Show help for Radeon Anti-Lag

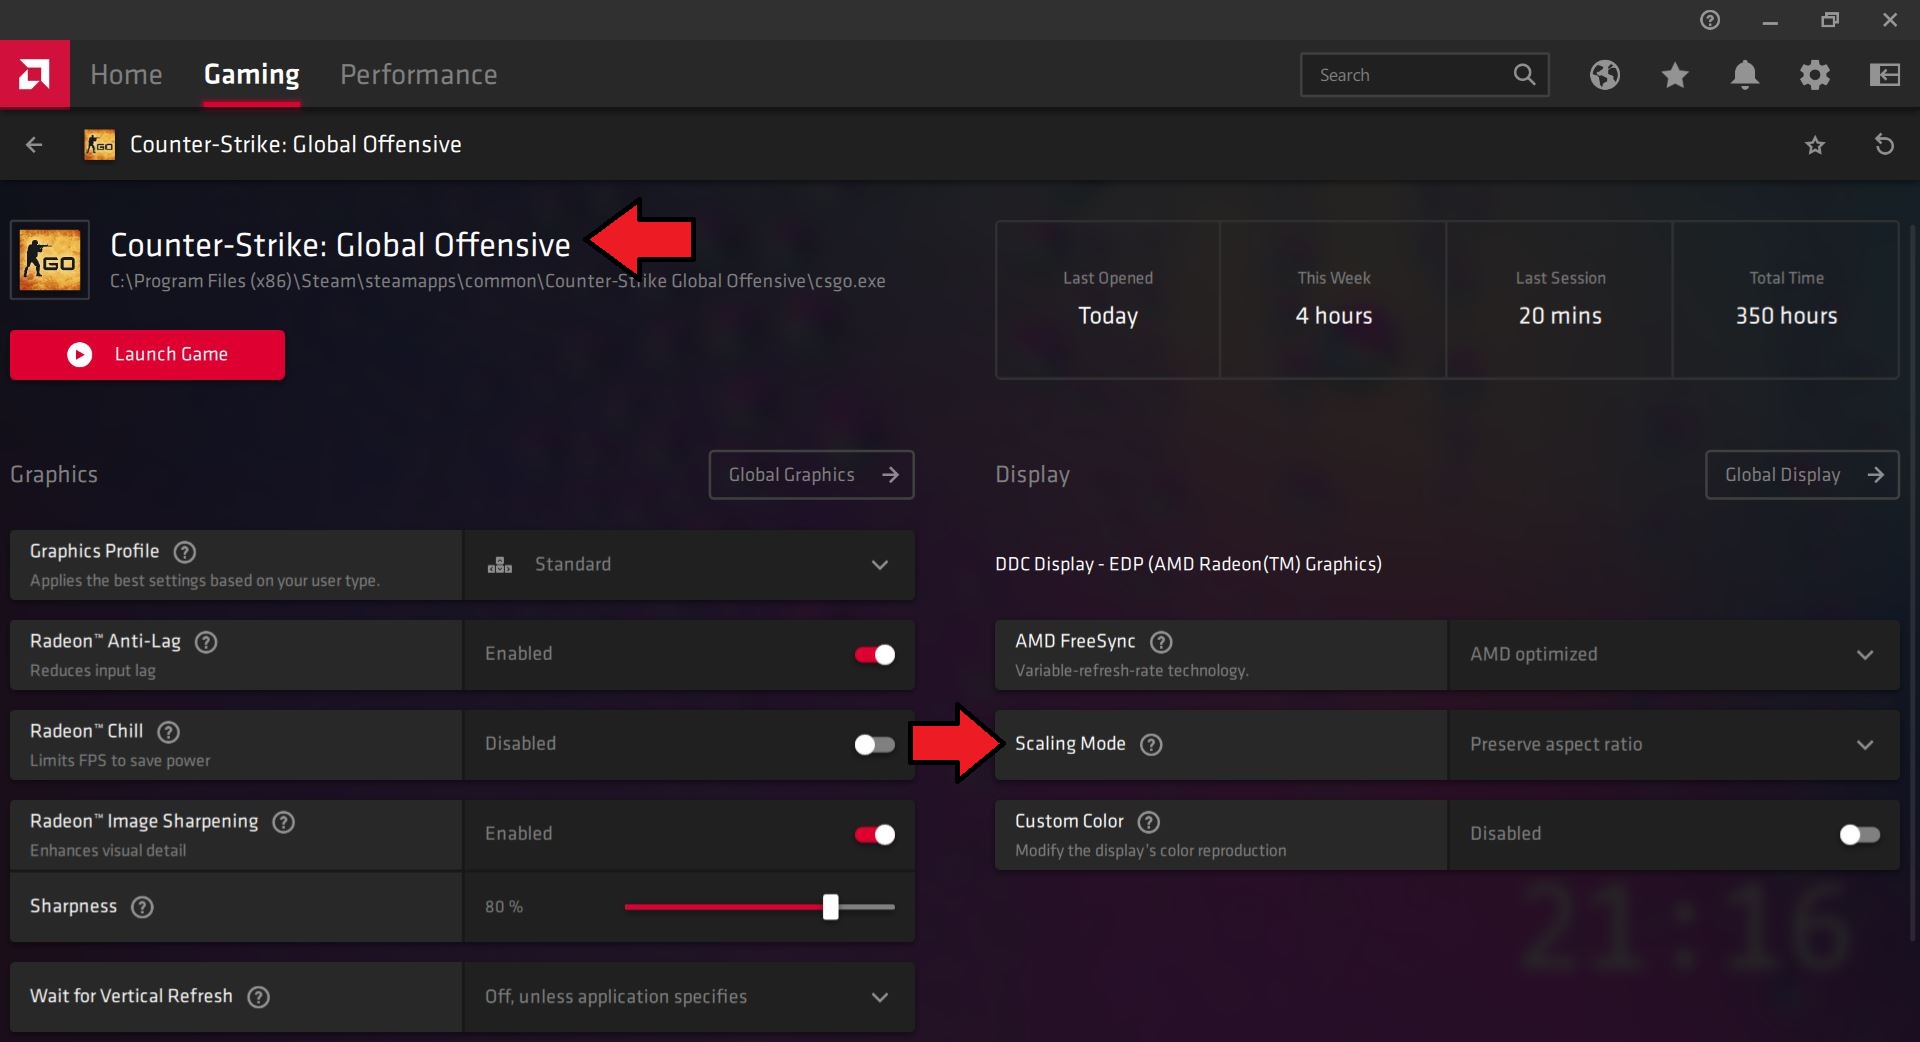pos(206,642)
